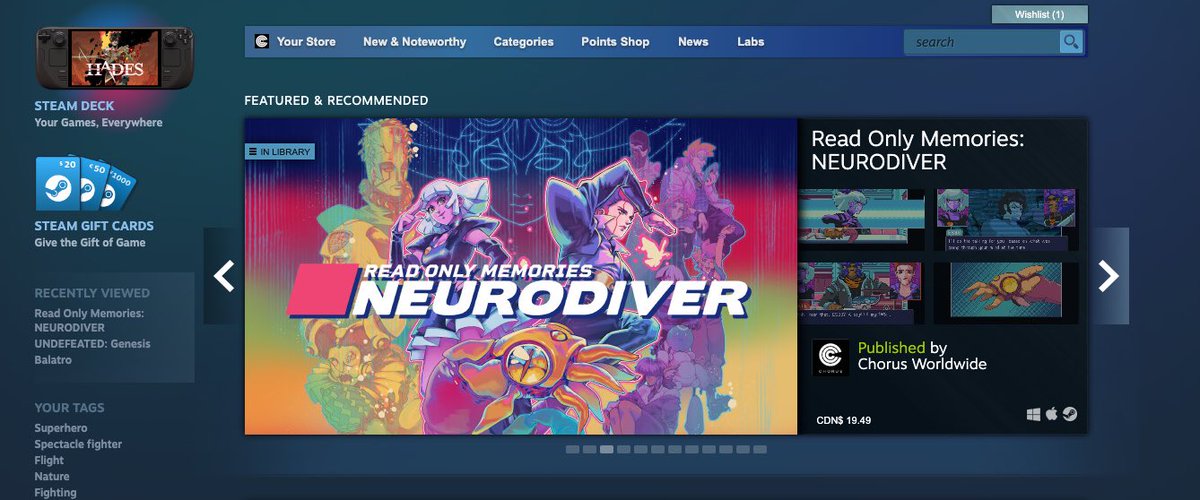Click the Give the Gift of Game caption
1200x500 pixels.
(90, 243)
